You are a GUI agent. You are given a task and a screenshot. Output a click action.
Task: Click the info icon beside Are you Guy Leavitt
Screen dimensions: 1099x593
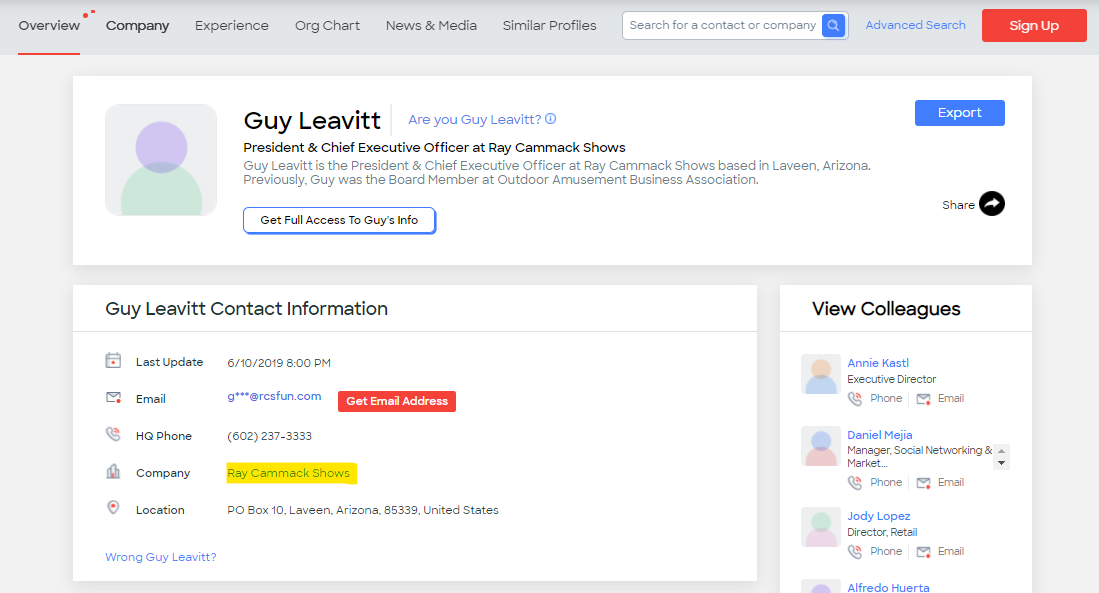pos(551,119)
